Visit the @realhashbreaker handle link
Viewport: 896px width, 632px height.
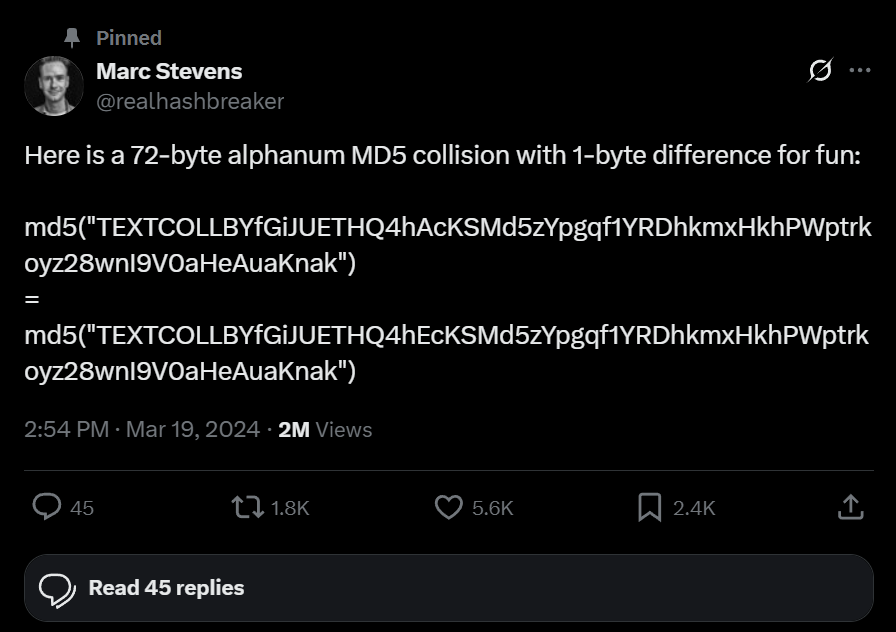click(x=190, y=101)
